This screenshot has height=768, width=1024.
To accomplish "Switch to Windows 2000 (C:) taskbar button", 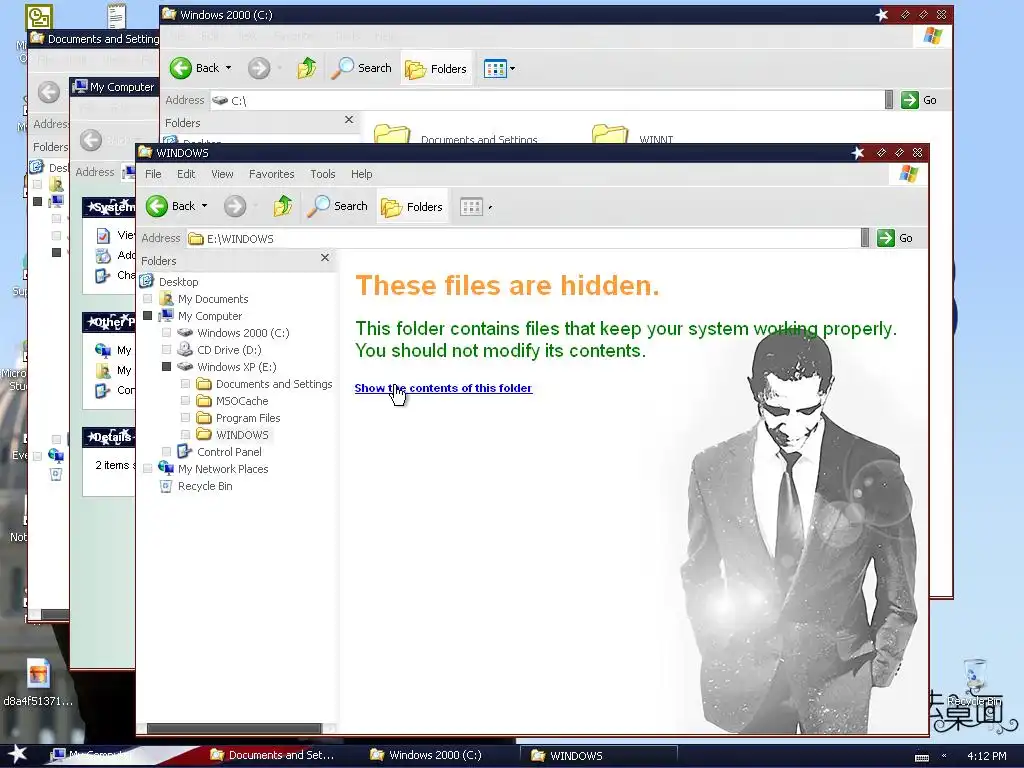I will click(x=426, y=755).
